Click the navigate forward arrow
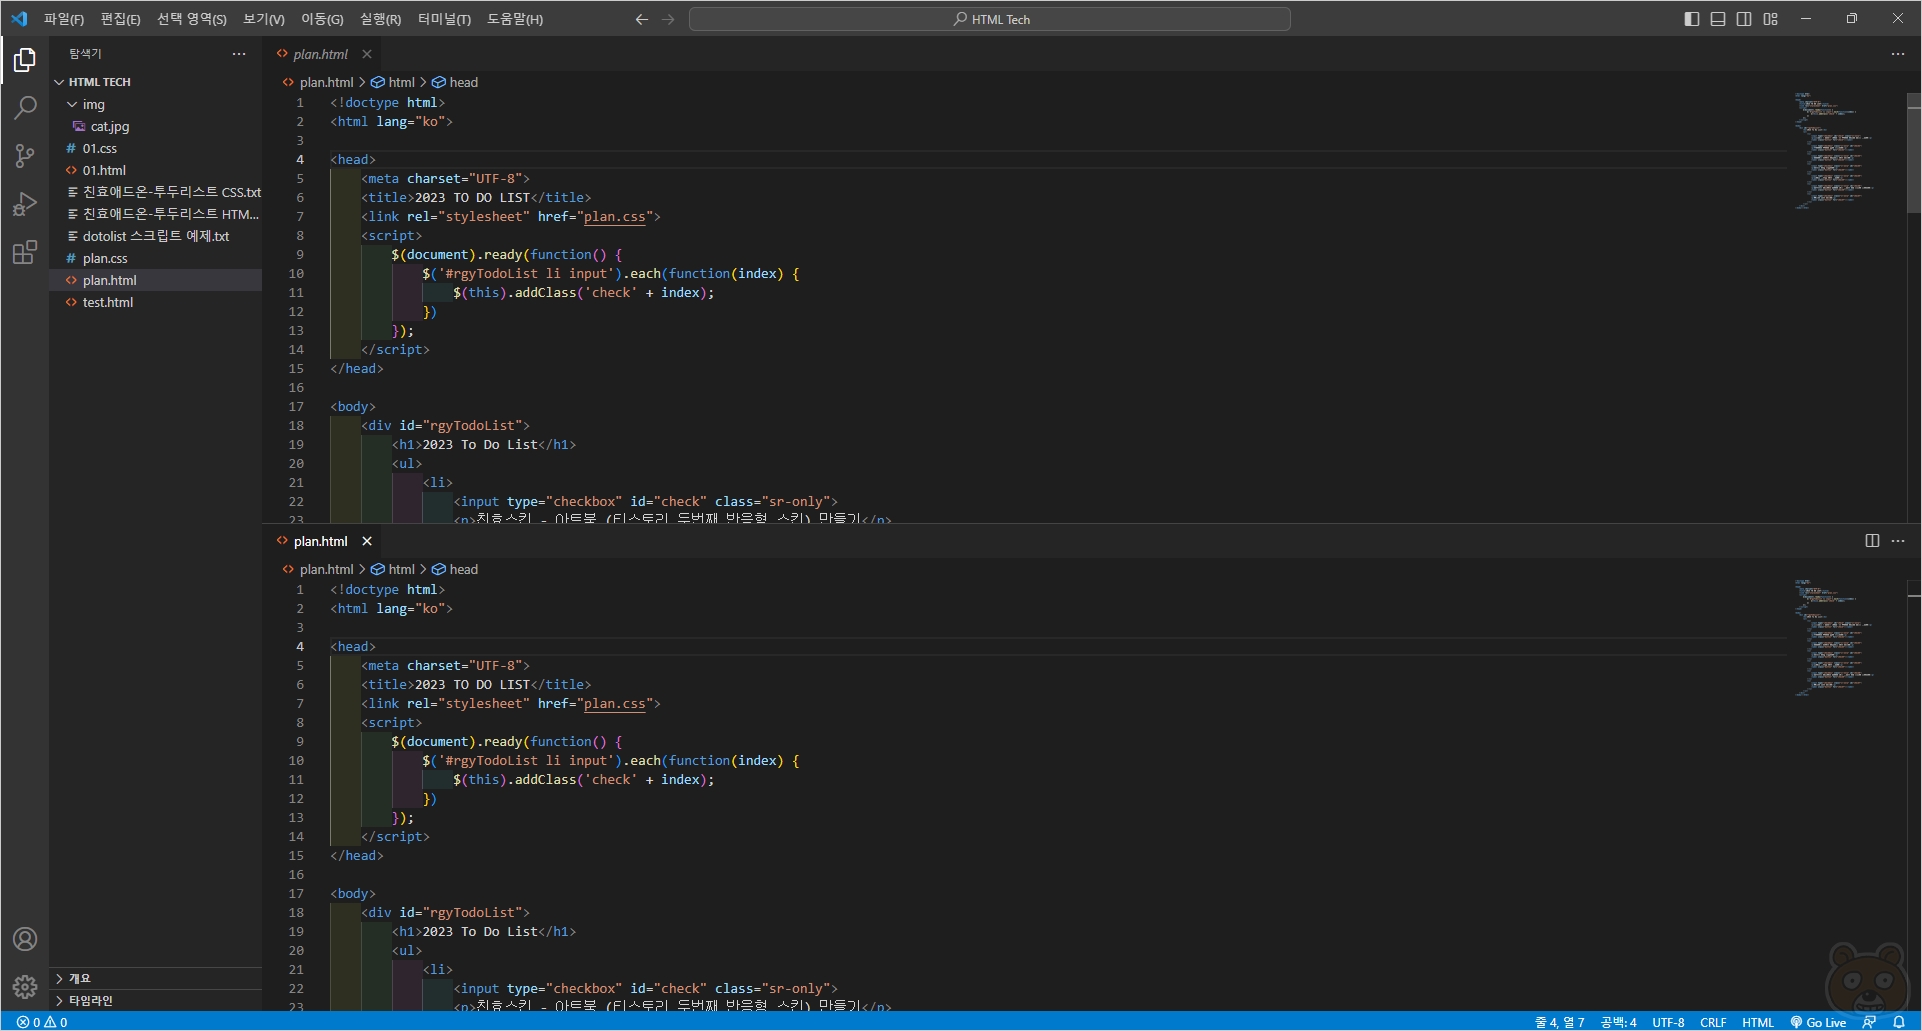 pyautogui.click(x=668, y=19)
